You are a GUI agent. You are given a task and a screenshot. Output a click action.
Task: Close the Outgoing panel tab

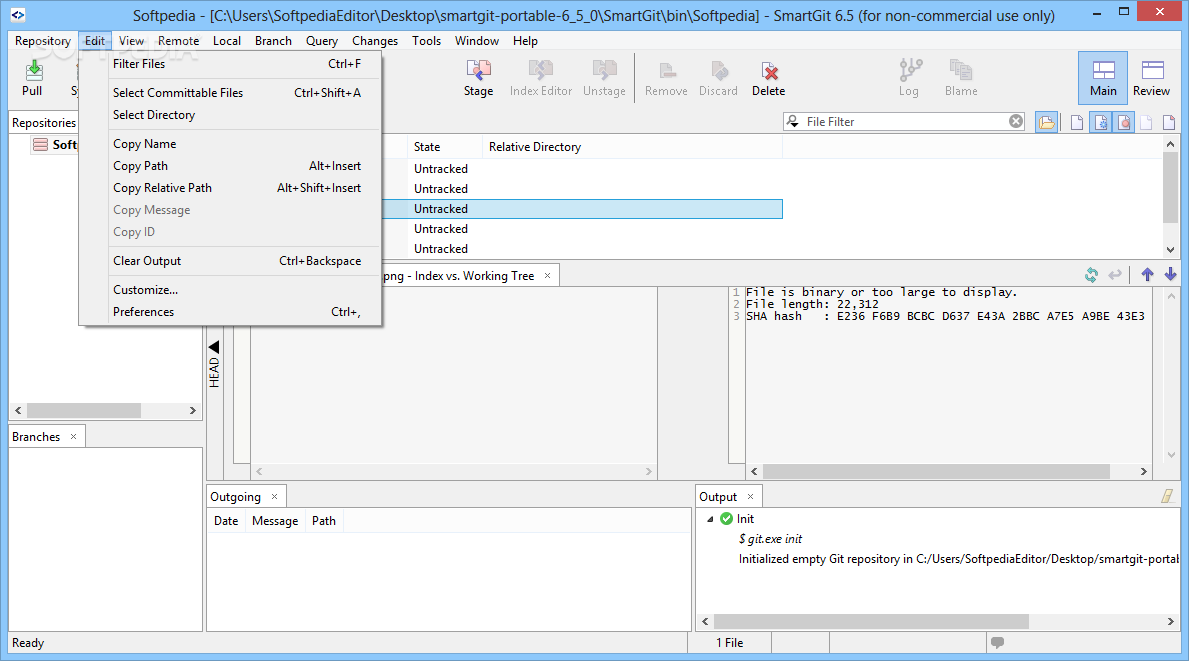tap(275, 497)
